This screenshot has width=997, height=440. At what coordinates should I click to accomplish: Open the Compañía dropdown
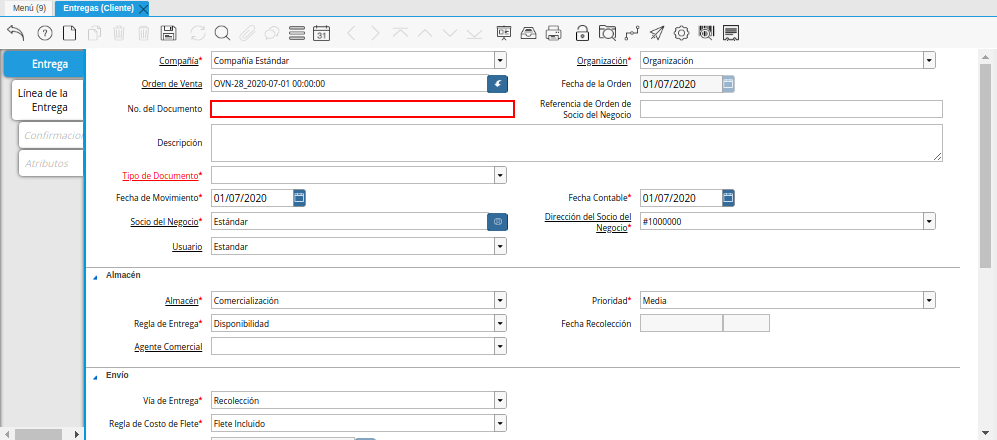pyautogui.click(x=500, y=60)
